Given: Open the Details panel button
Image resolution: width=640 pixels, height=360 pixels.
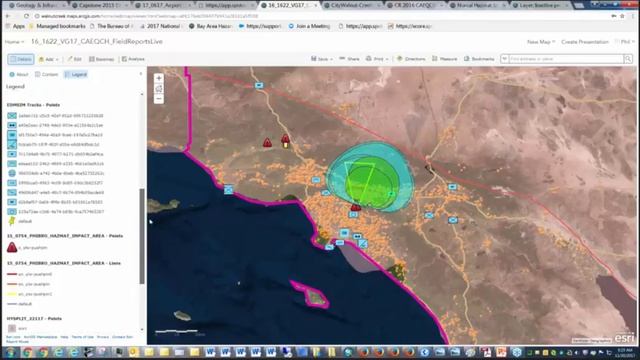Looking at the screenshot, I should pyautogui.click(x=21, y=59).
